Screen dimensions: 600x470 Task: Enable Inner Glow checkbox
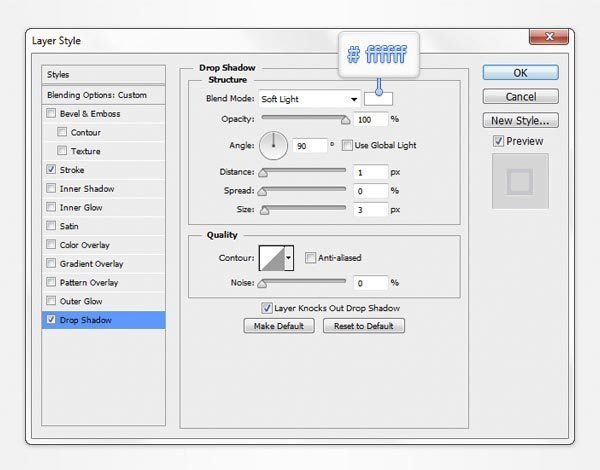point(51,207)
